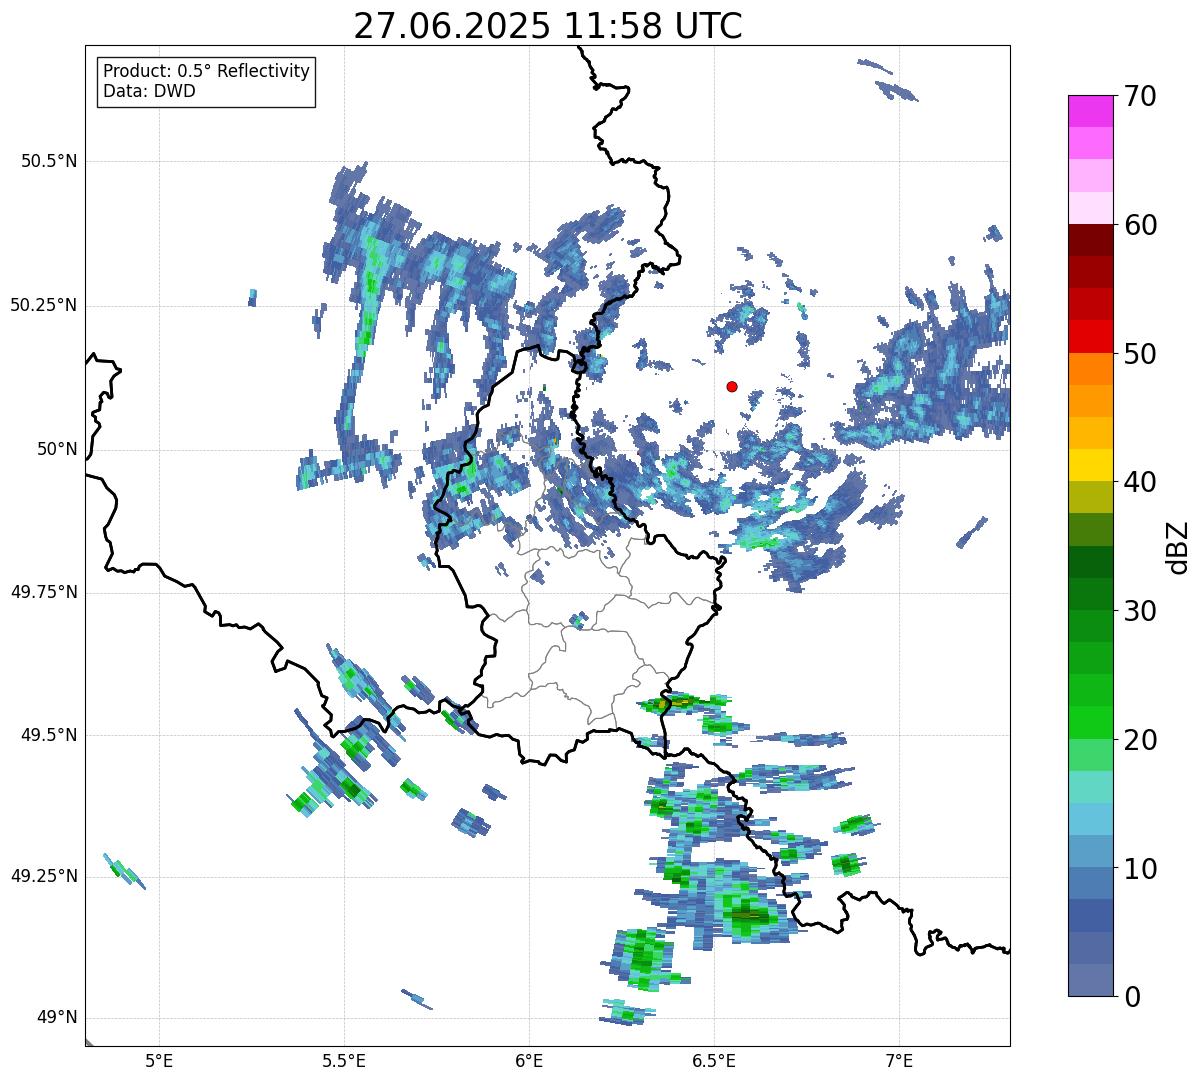Click the 50.25°N latitude label
Screen dimensions: 1202x1081
[44, 305]
